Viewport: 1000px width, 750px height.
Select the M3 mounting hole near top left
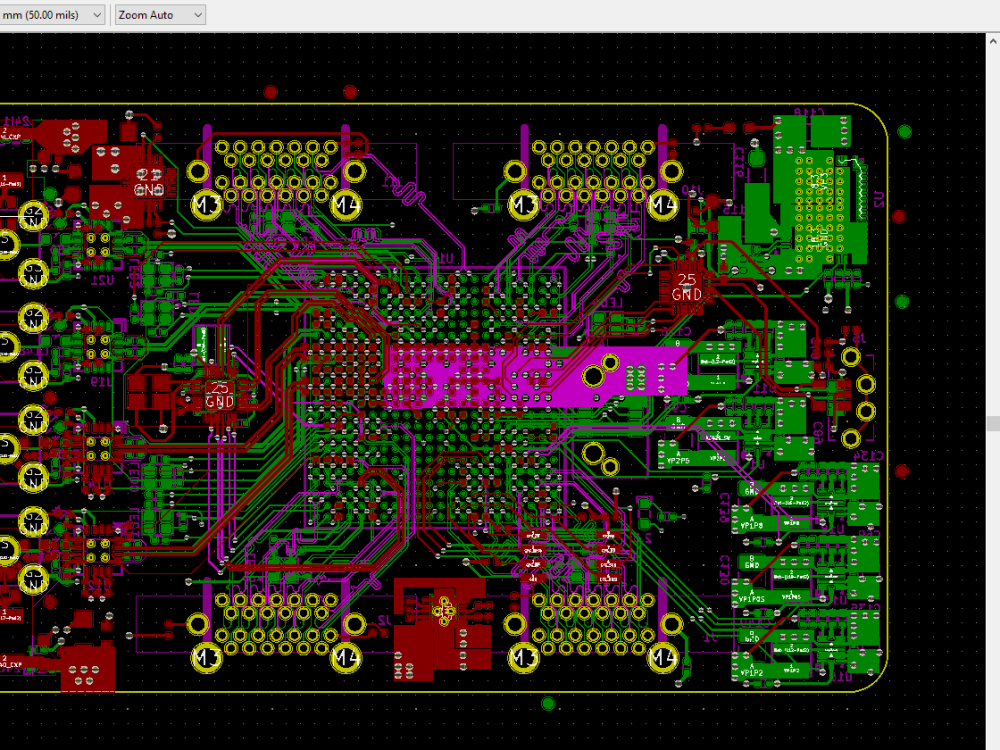[205, 203]
